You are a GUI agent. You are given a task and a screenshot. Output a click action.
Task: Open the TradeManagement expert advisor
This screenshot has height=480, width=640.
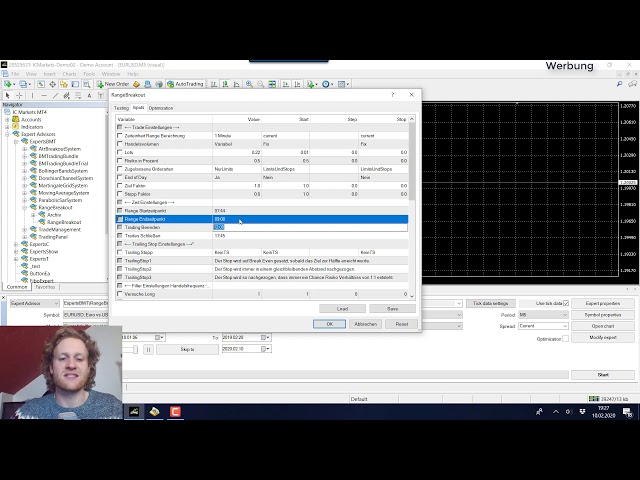click(59, 229)
